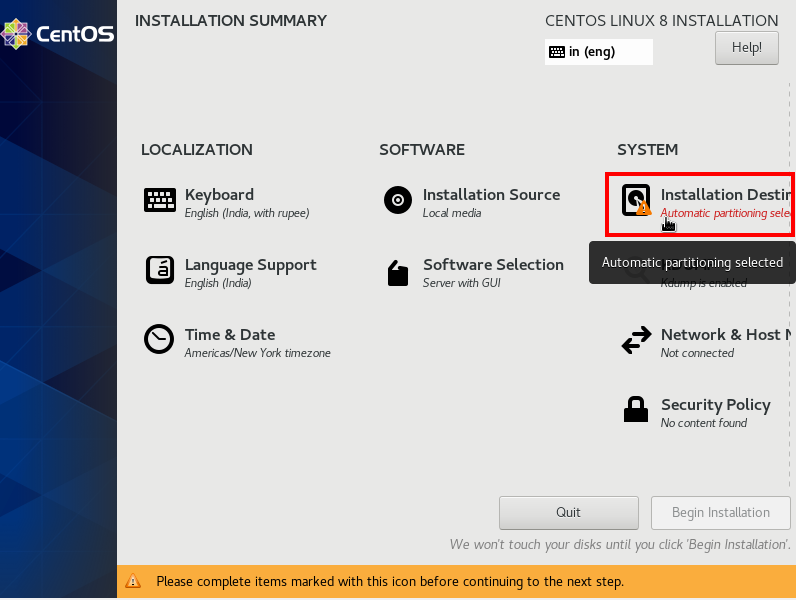Click the SOFTWARE section heading
796x600 pixels.
click(x=422, y=150)
